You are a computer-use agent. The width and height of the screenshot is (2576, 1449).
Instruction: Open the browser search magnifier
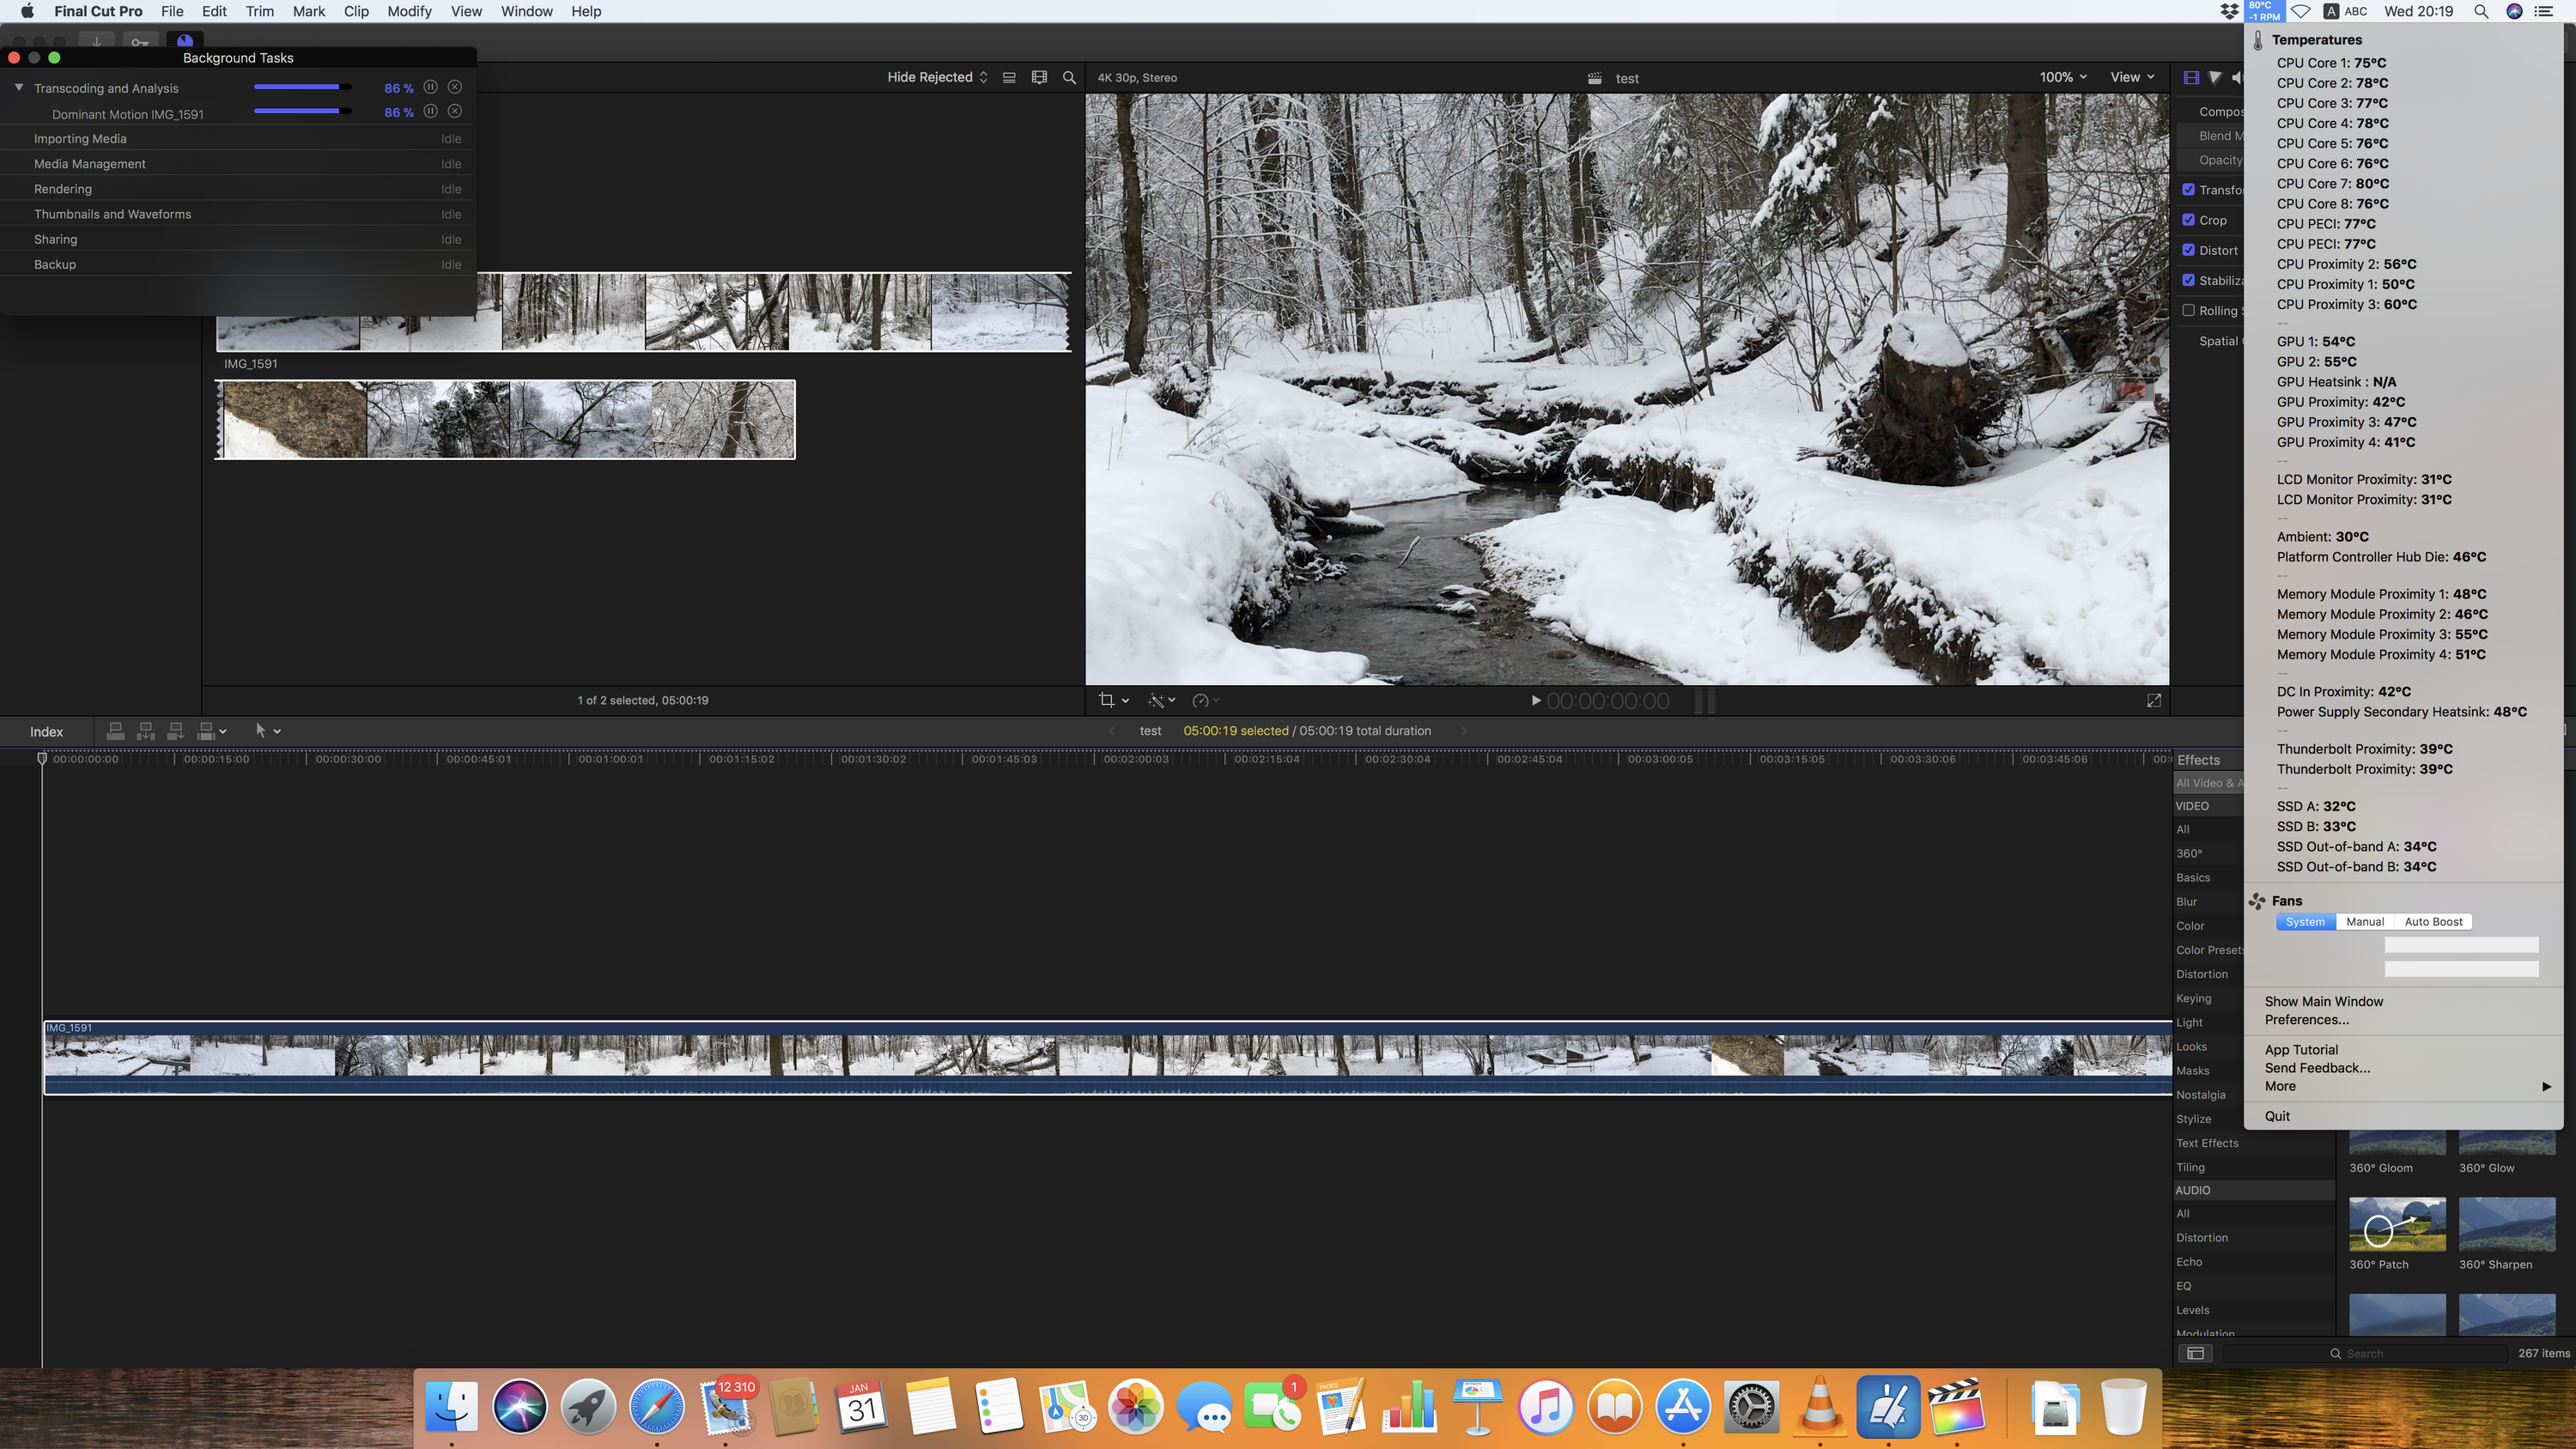pyautogui.click(x=1069, y=77)
